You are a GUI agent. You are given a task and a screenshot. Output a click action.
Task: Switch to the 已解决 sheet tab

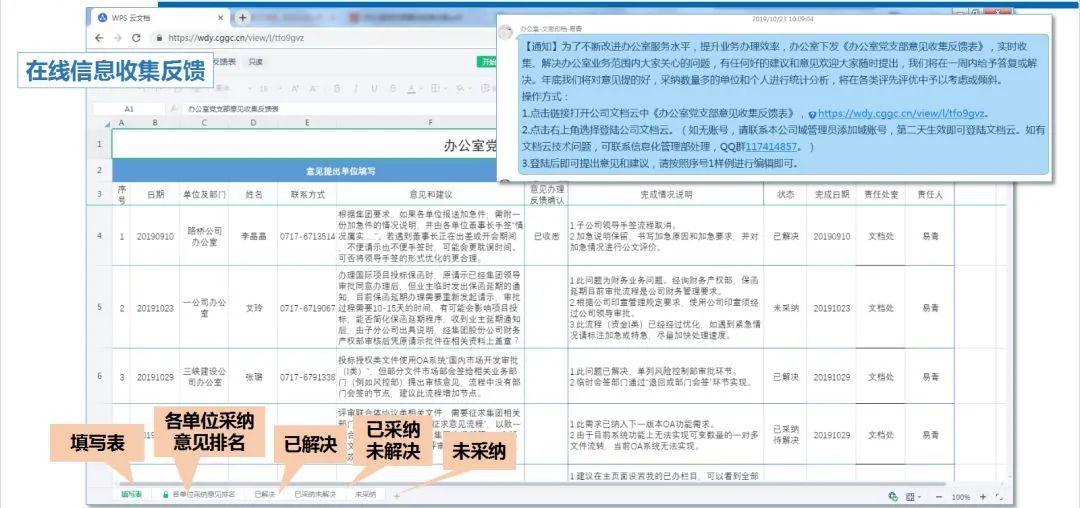click(x=264, y=494)
